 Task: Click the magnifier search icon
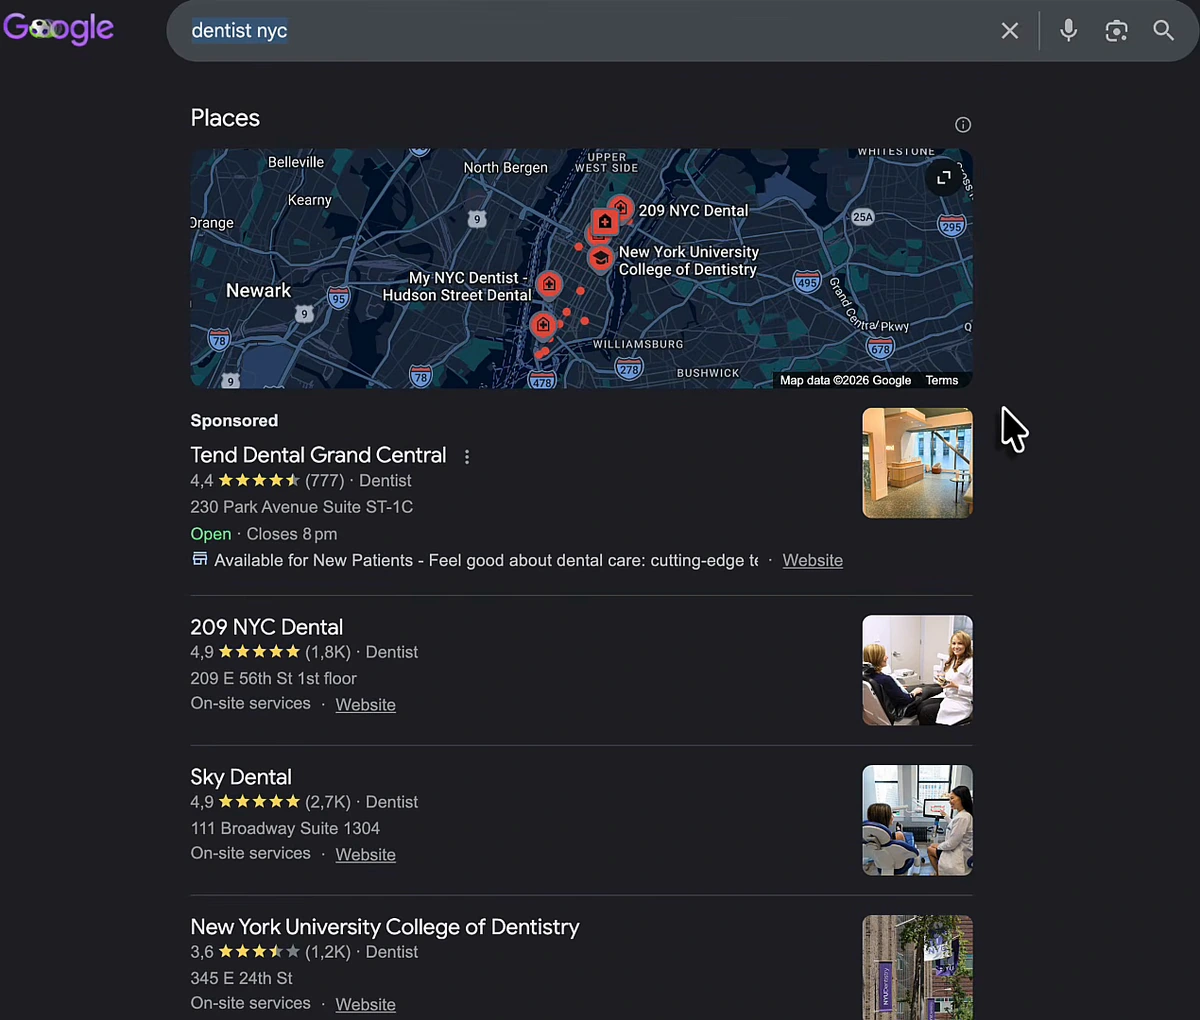[x=1163, y=30]
